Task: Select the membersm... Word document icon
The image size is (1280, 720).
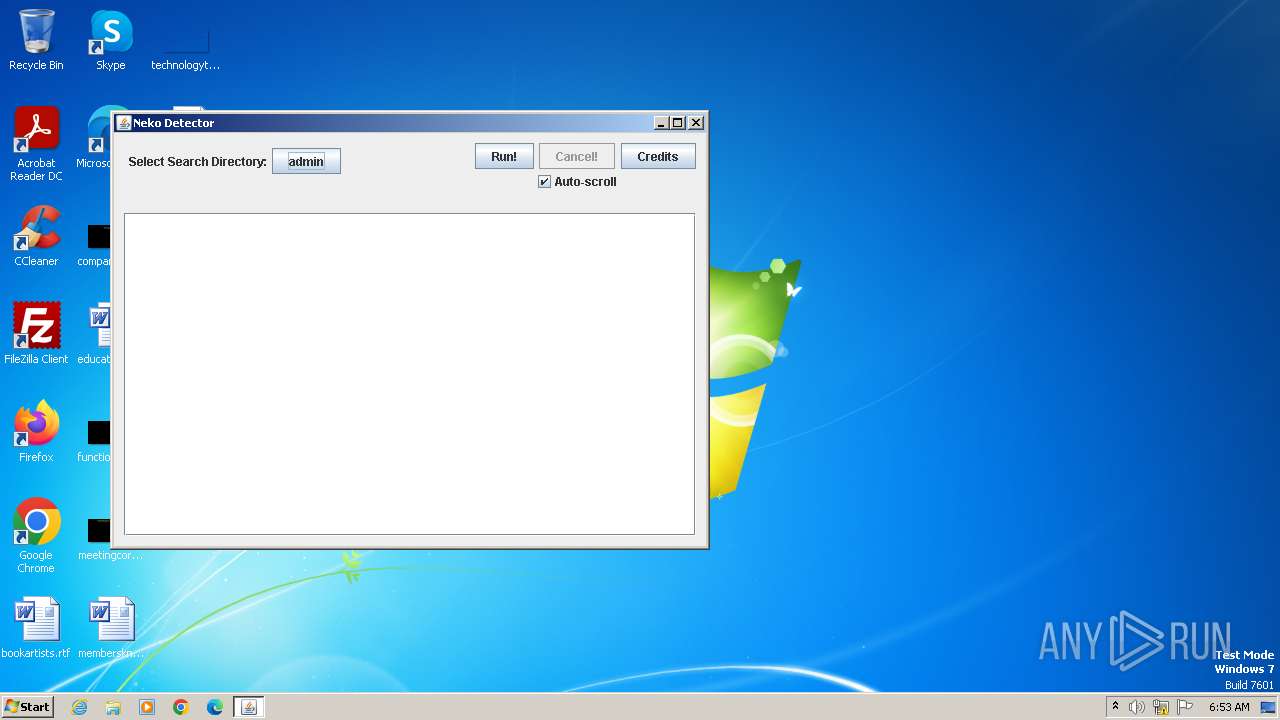Action: [111, 628]
